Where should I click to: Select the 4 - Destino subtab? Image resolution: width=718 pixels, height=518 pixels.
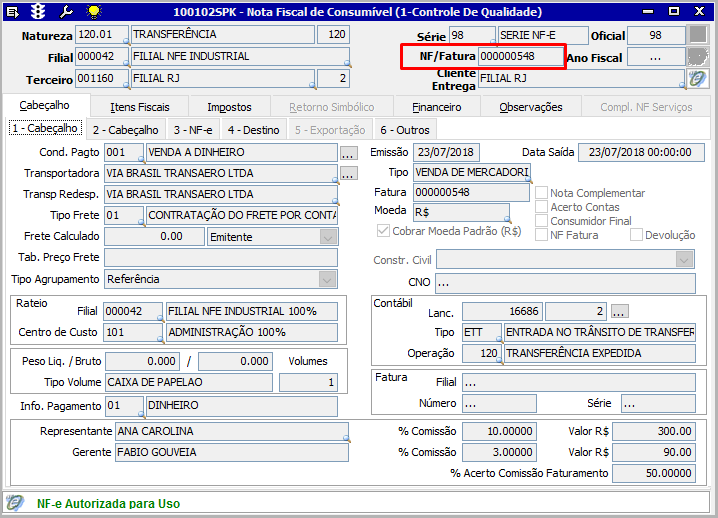tap(254, 130)
